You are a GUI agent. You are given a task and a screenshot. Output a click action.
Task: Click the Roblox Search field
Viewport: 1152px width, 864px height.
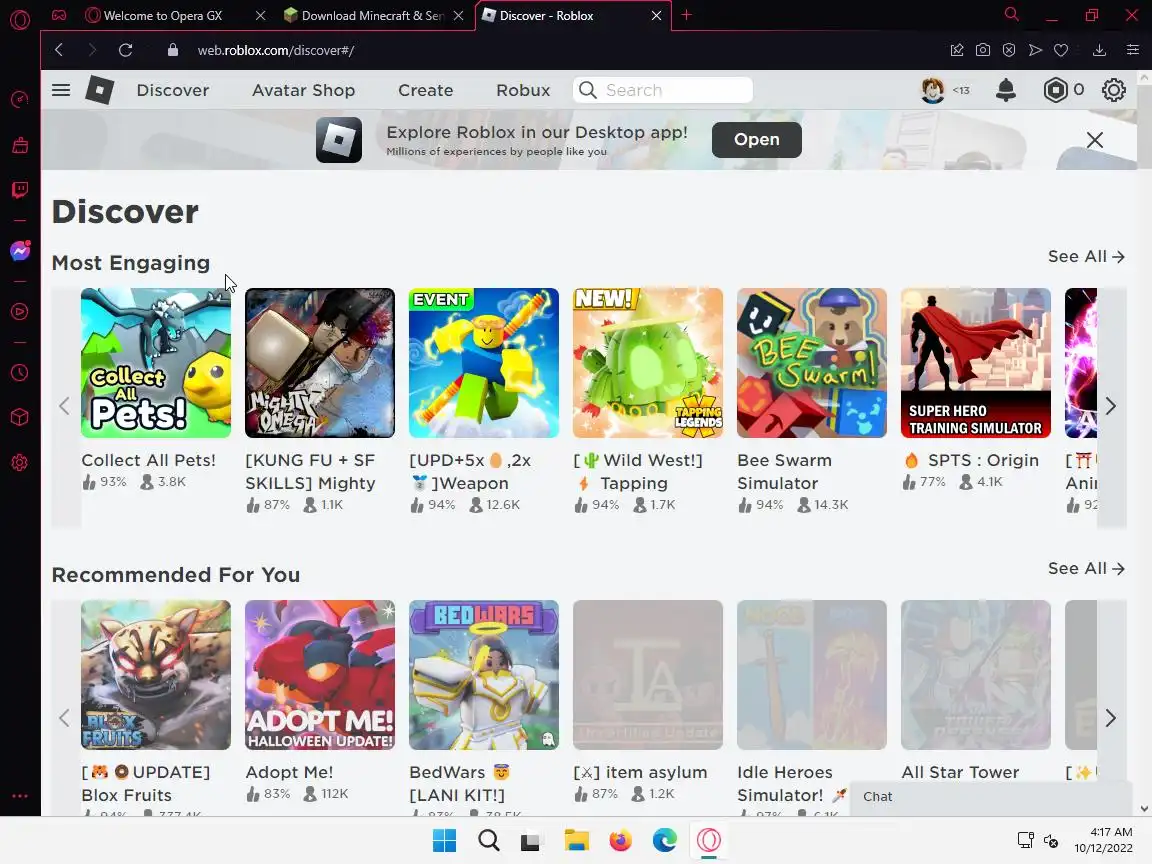(x=663, y=90)
